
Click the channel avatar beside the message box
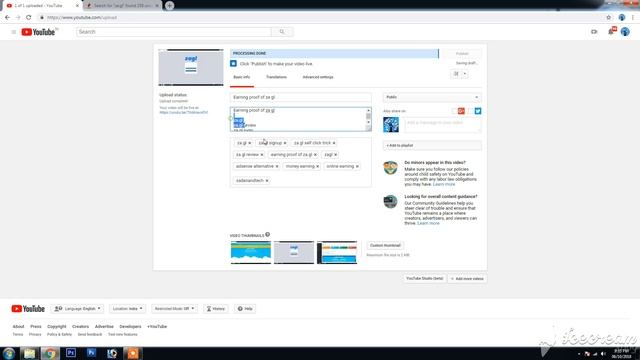tap(391, 125)
